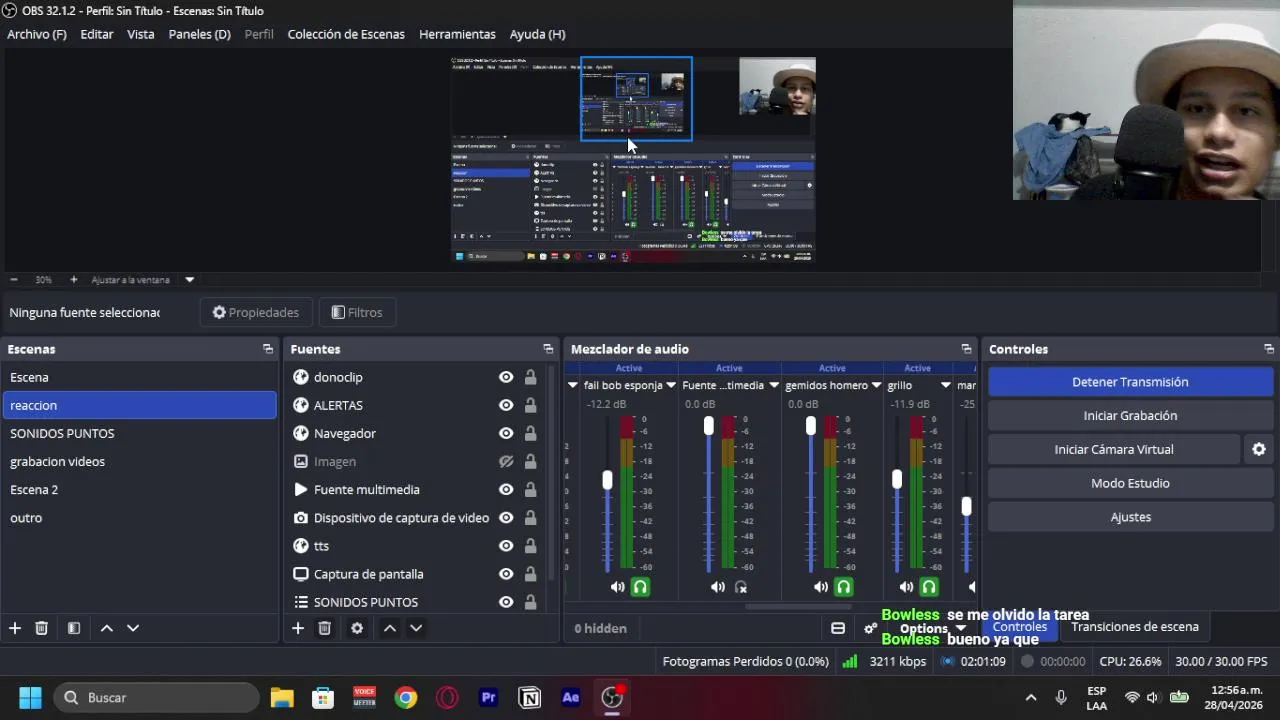Adjust gemidos homero volume slider
The width and height of the screenshot is (1280, 720).
point(811,427)
